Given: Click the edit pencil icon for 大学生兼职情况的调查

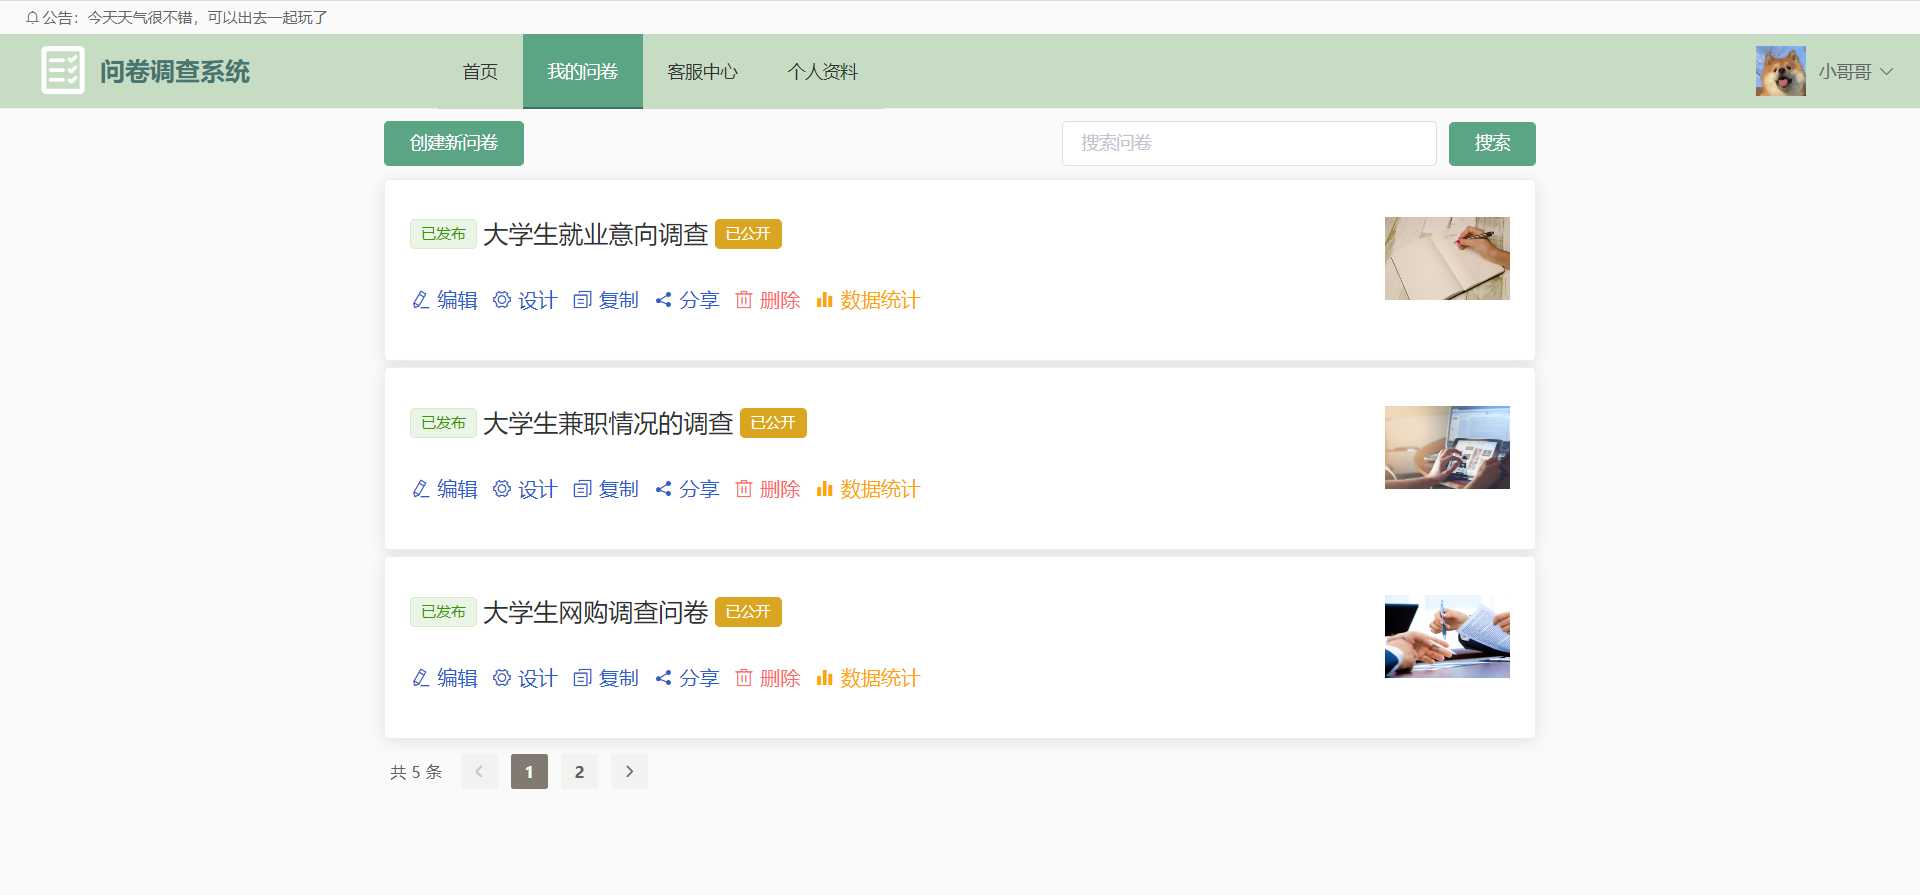Looking at the screenshot, I should pos(421,489).
